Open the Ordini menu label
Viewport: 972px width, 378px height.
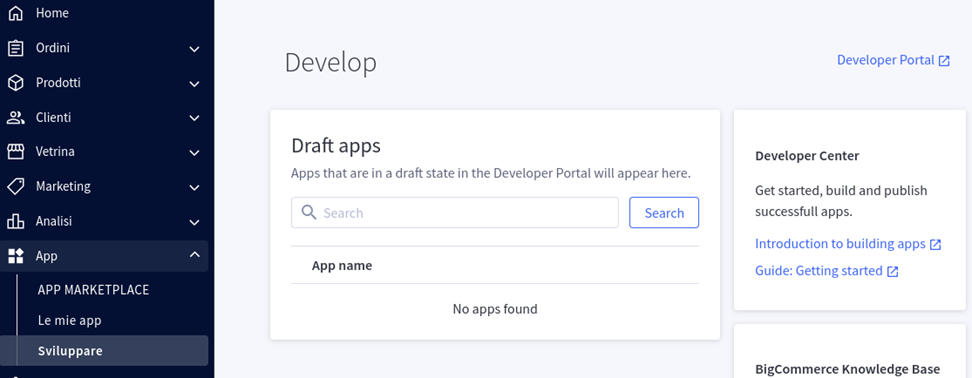tap(53, 48)
